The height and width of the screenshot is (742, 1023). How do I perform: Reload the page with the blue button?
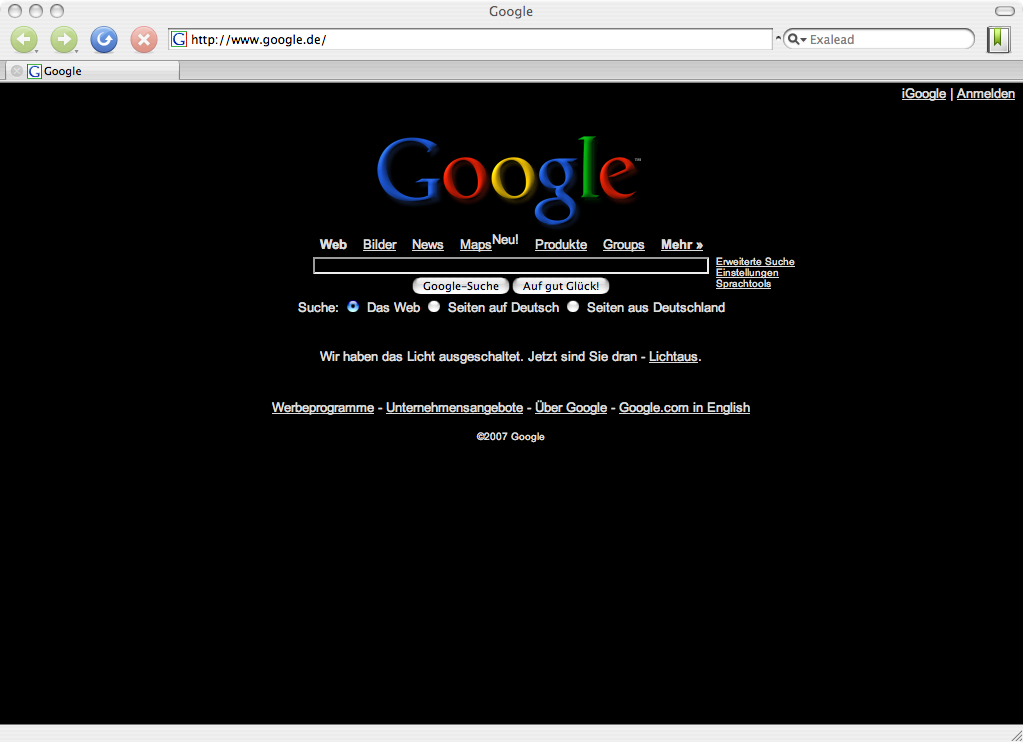click(104, 40)
